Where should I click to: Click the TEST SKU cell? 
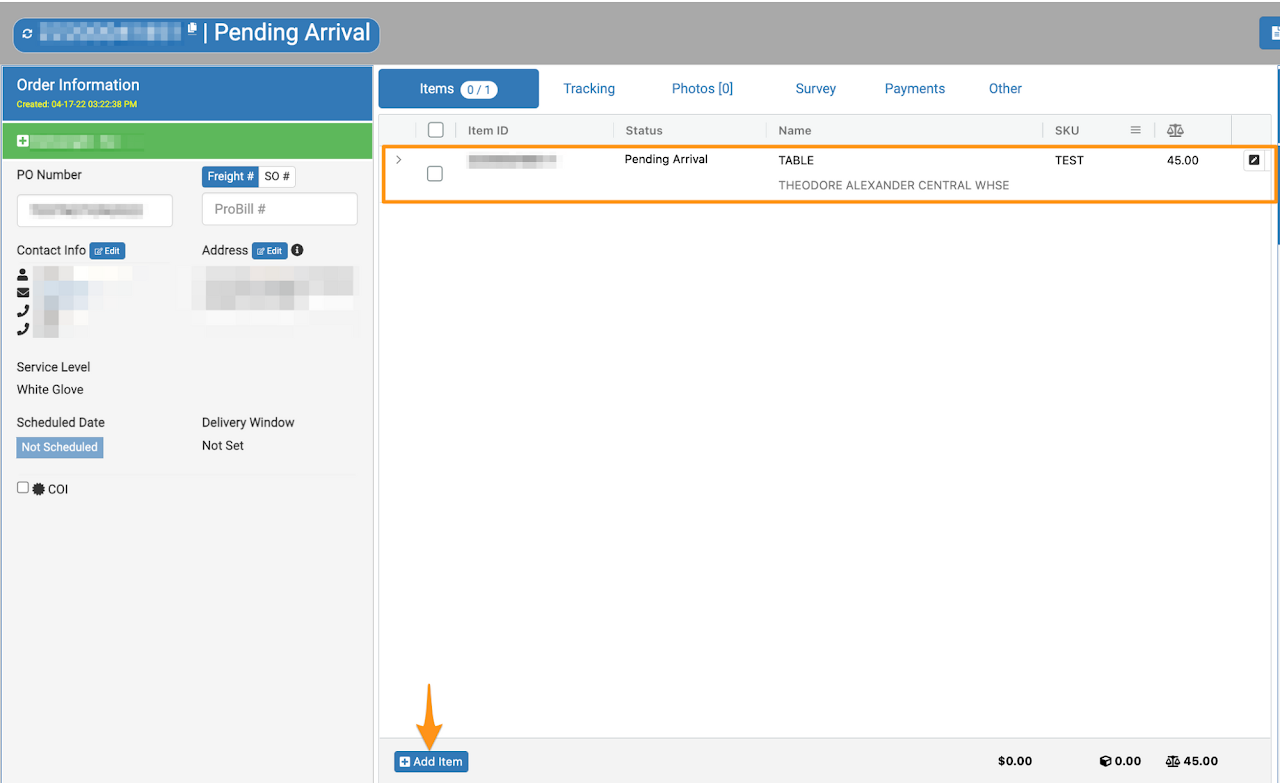pyautogui.click(x=1069, y=160)
